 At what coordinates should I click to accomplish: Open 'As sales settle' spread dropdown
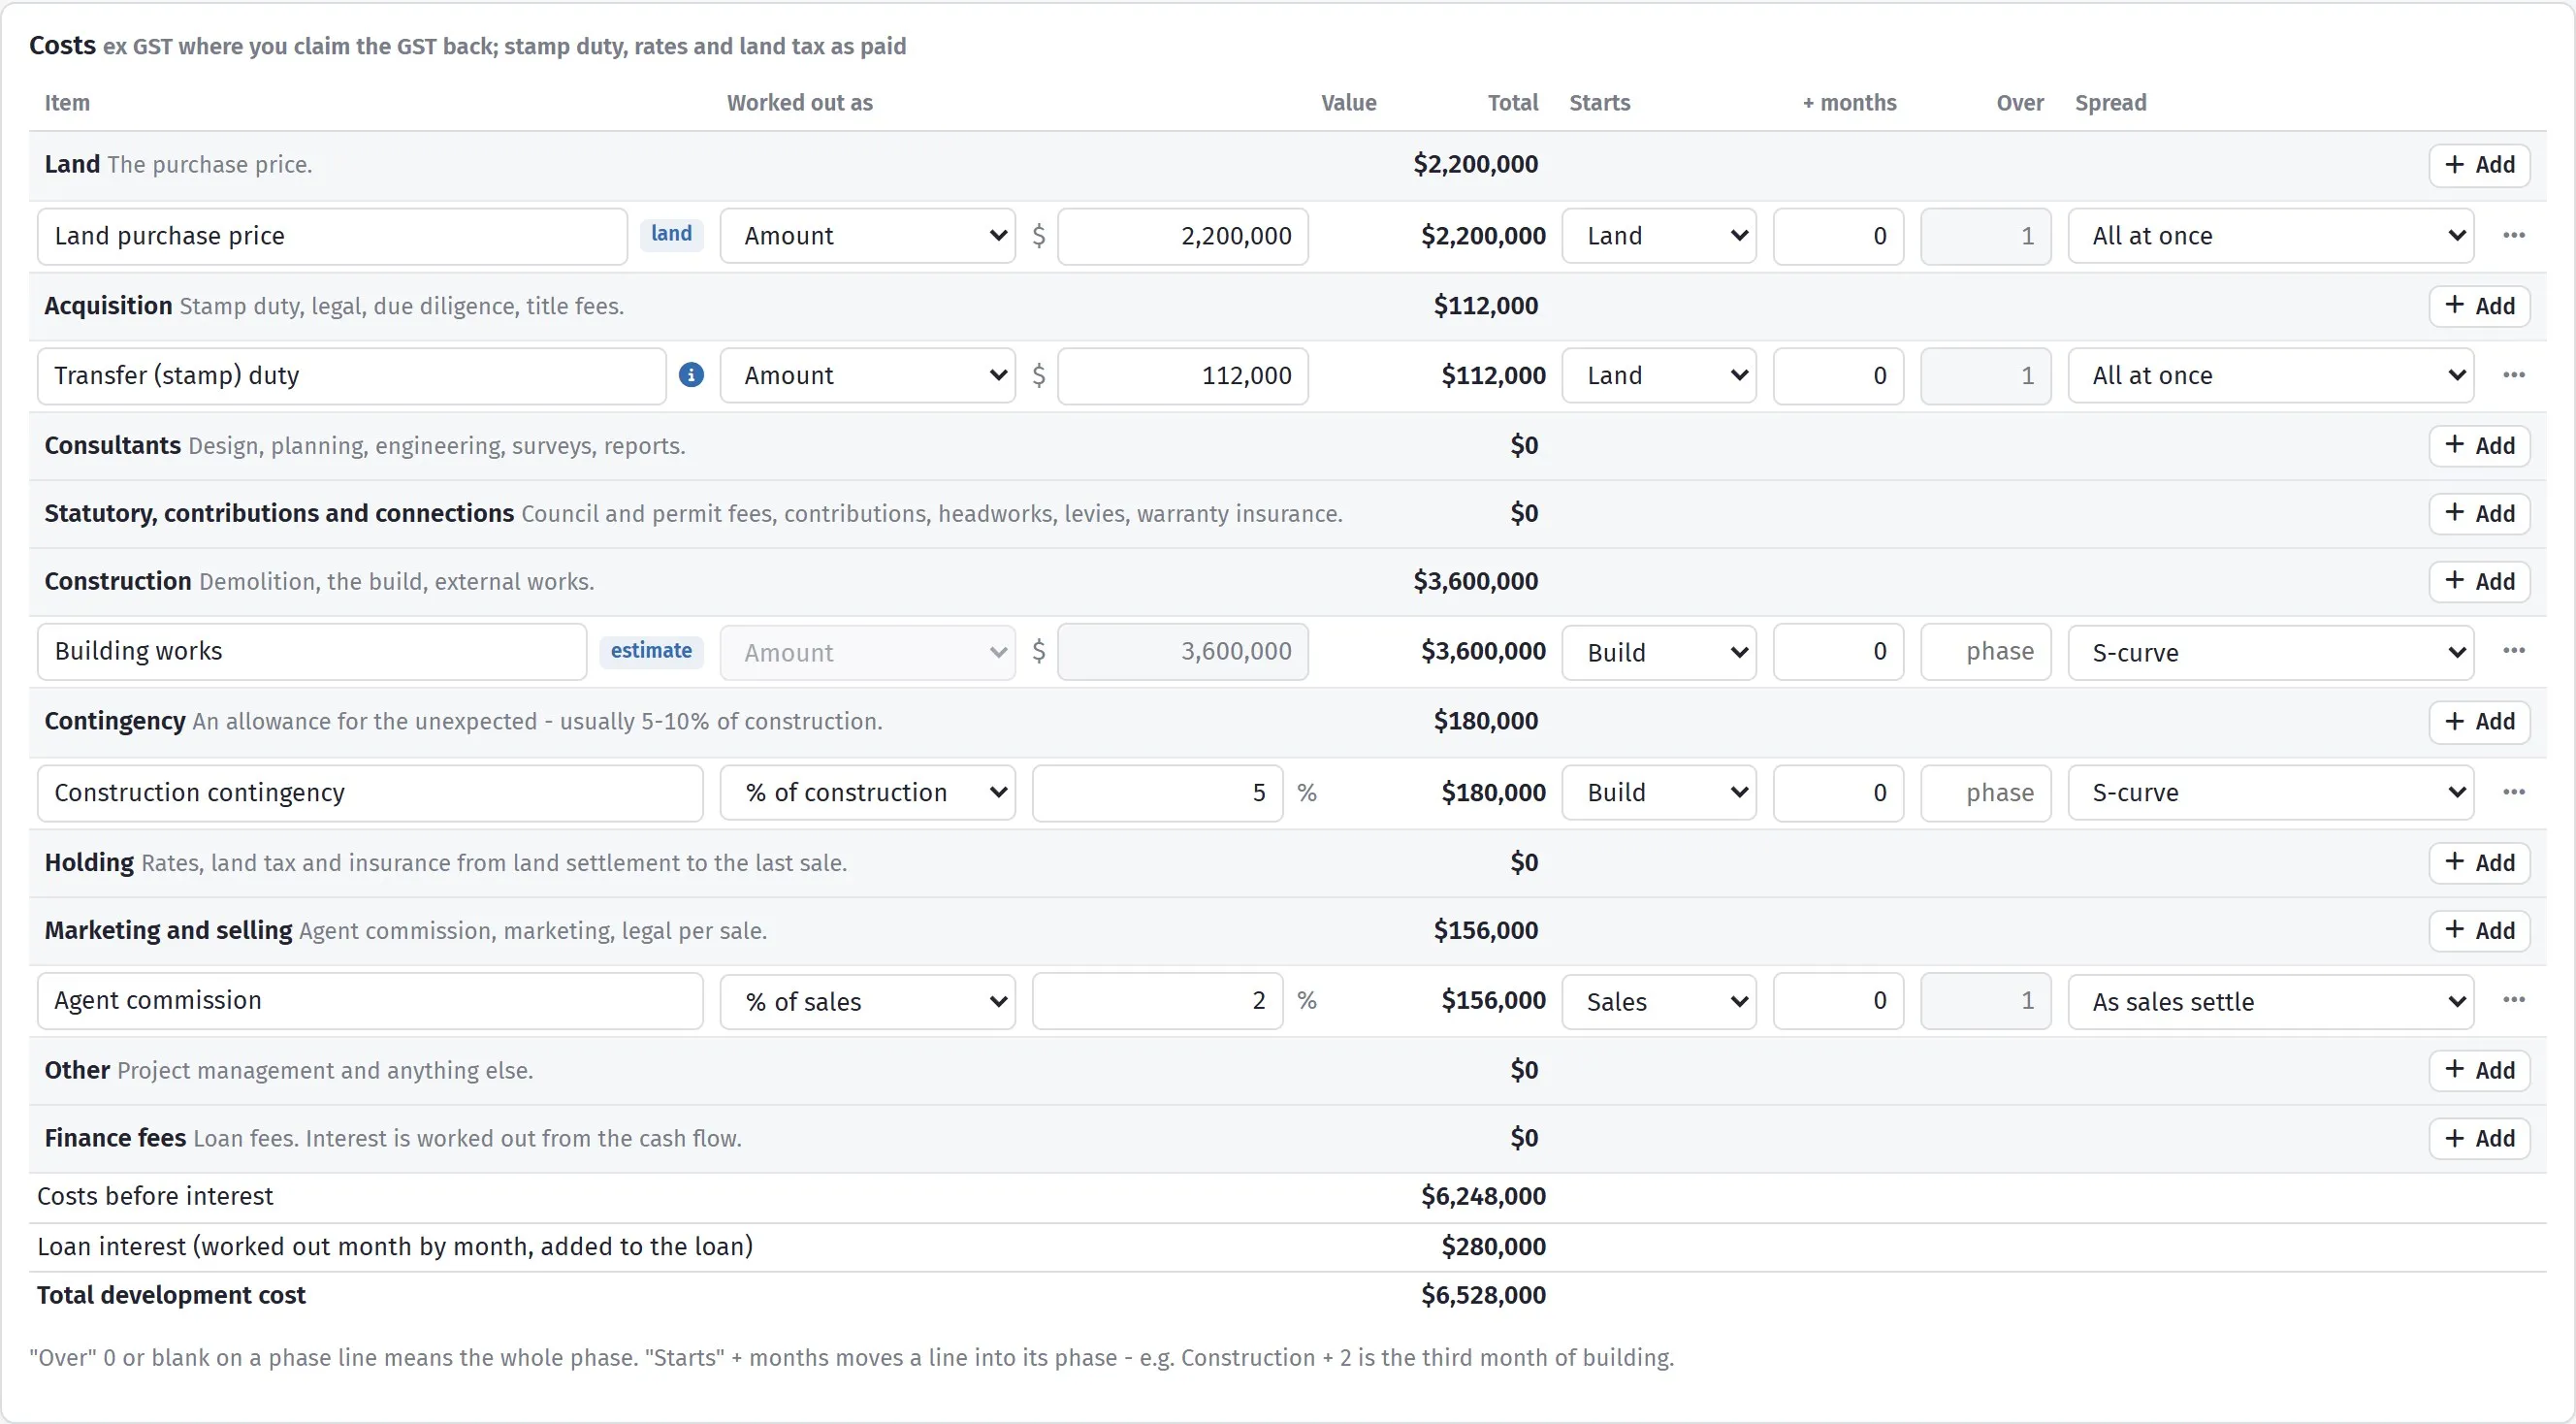[x=2271, y=1001]
